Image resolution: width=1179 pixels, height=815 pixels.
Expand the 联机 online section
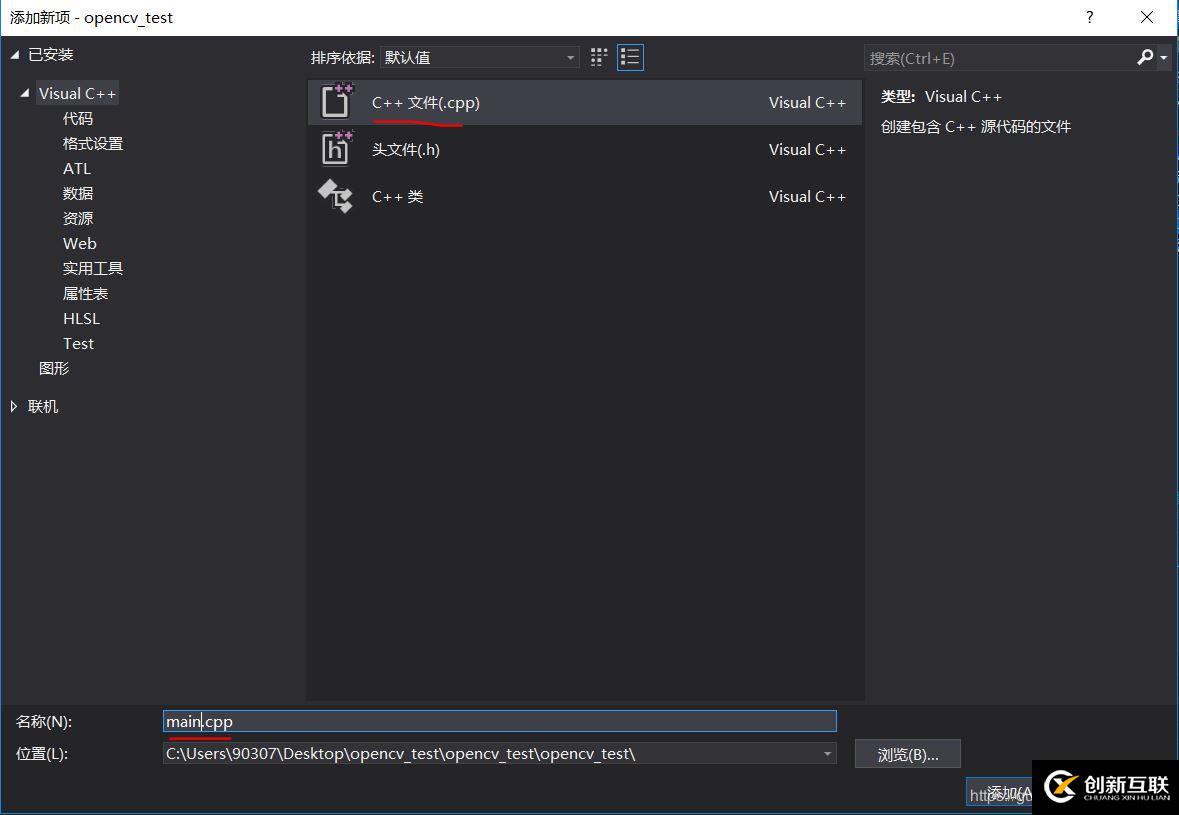[x=14, y=406]
